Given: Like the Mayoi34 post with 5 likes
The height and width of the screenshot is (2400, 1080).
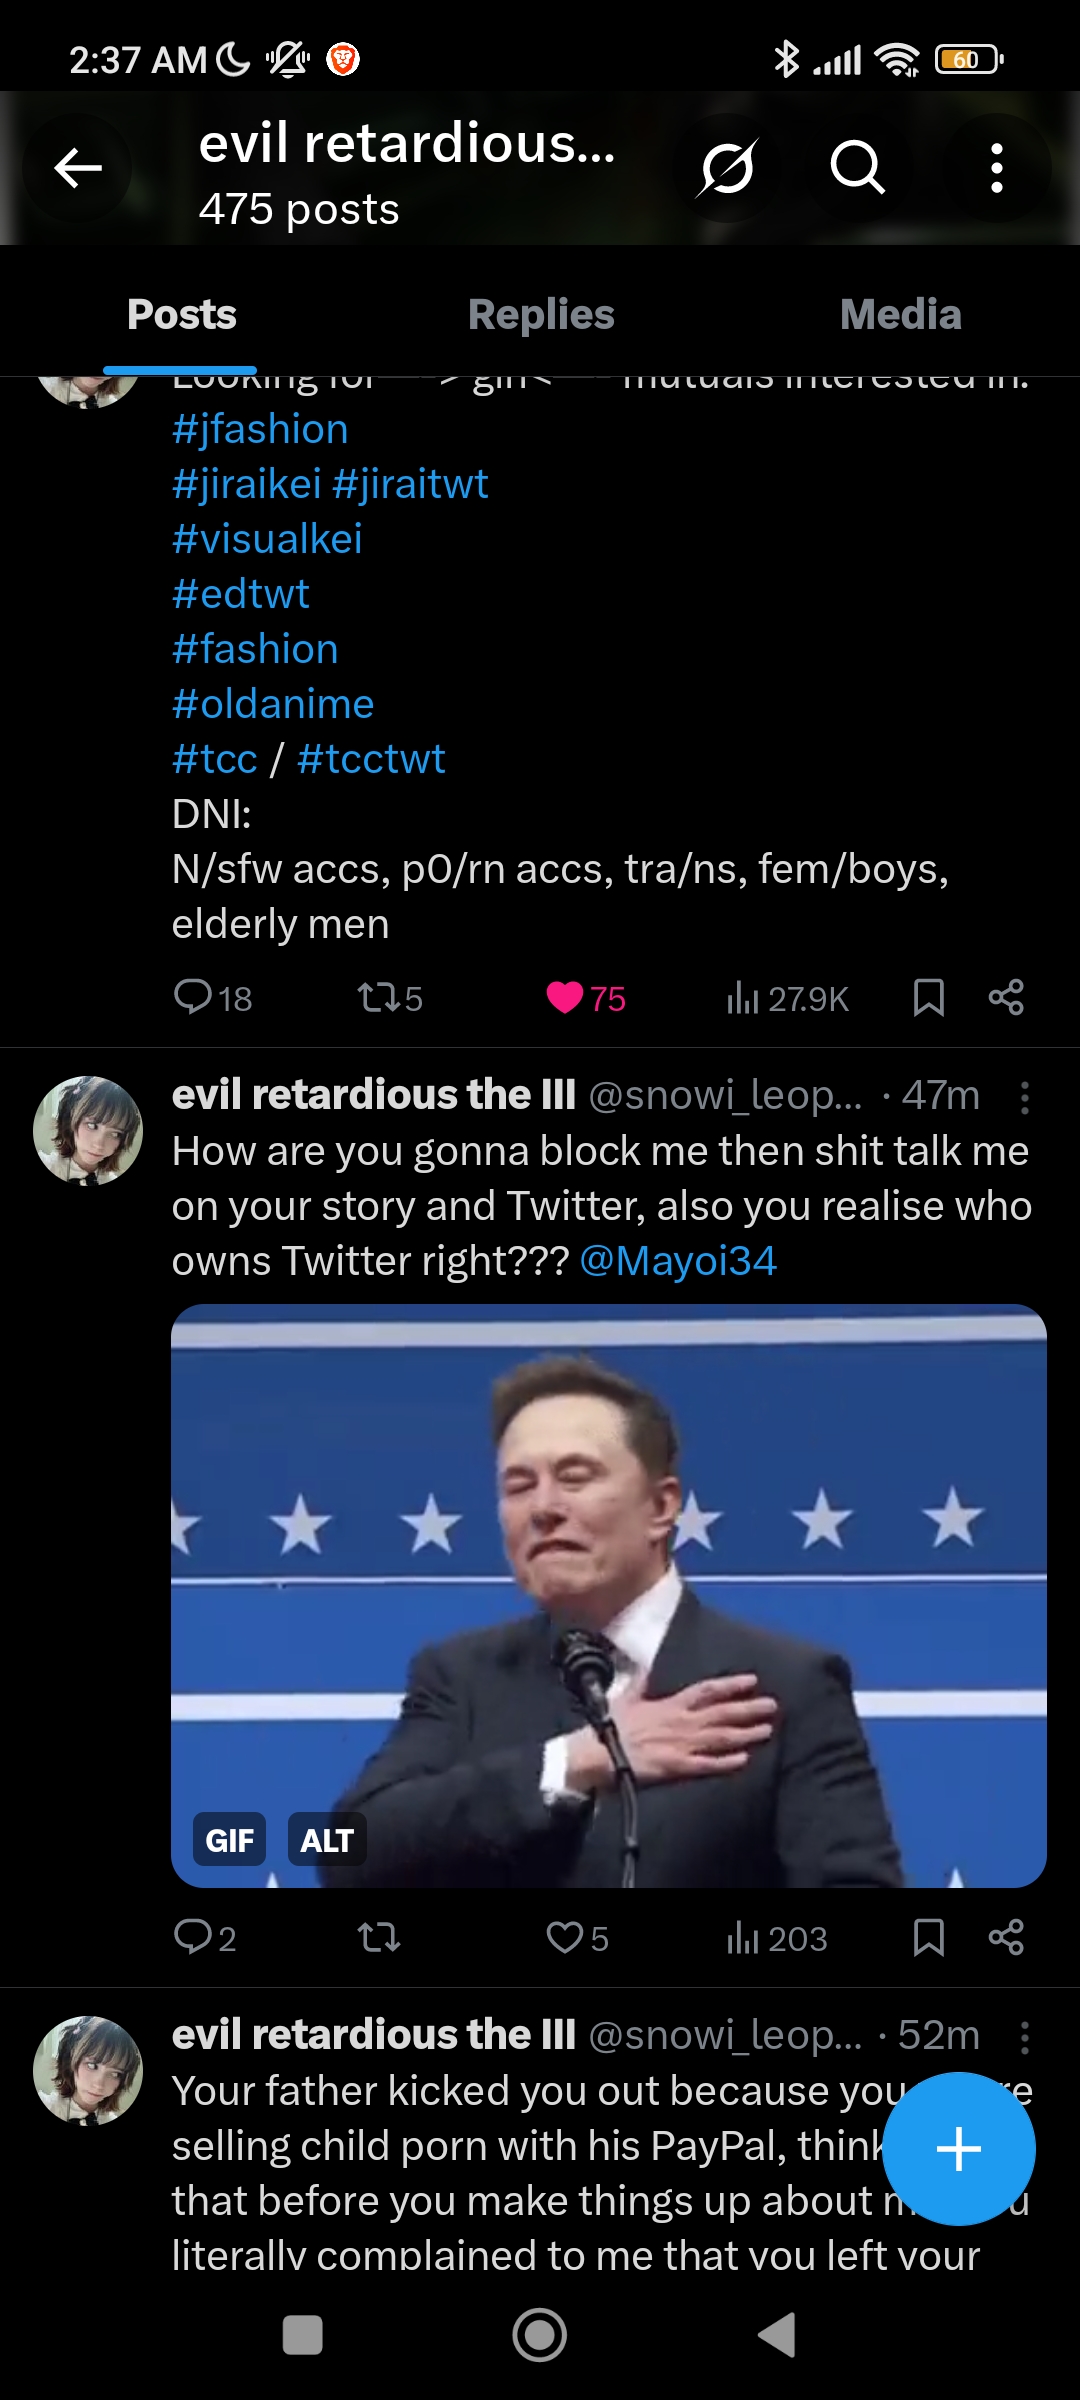Looking at the screenshot, I should coord(565,1938).
